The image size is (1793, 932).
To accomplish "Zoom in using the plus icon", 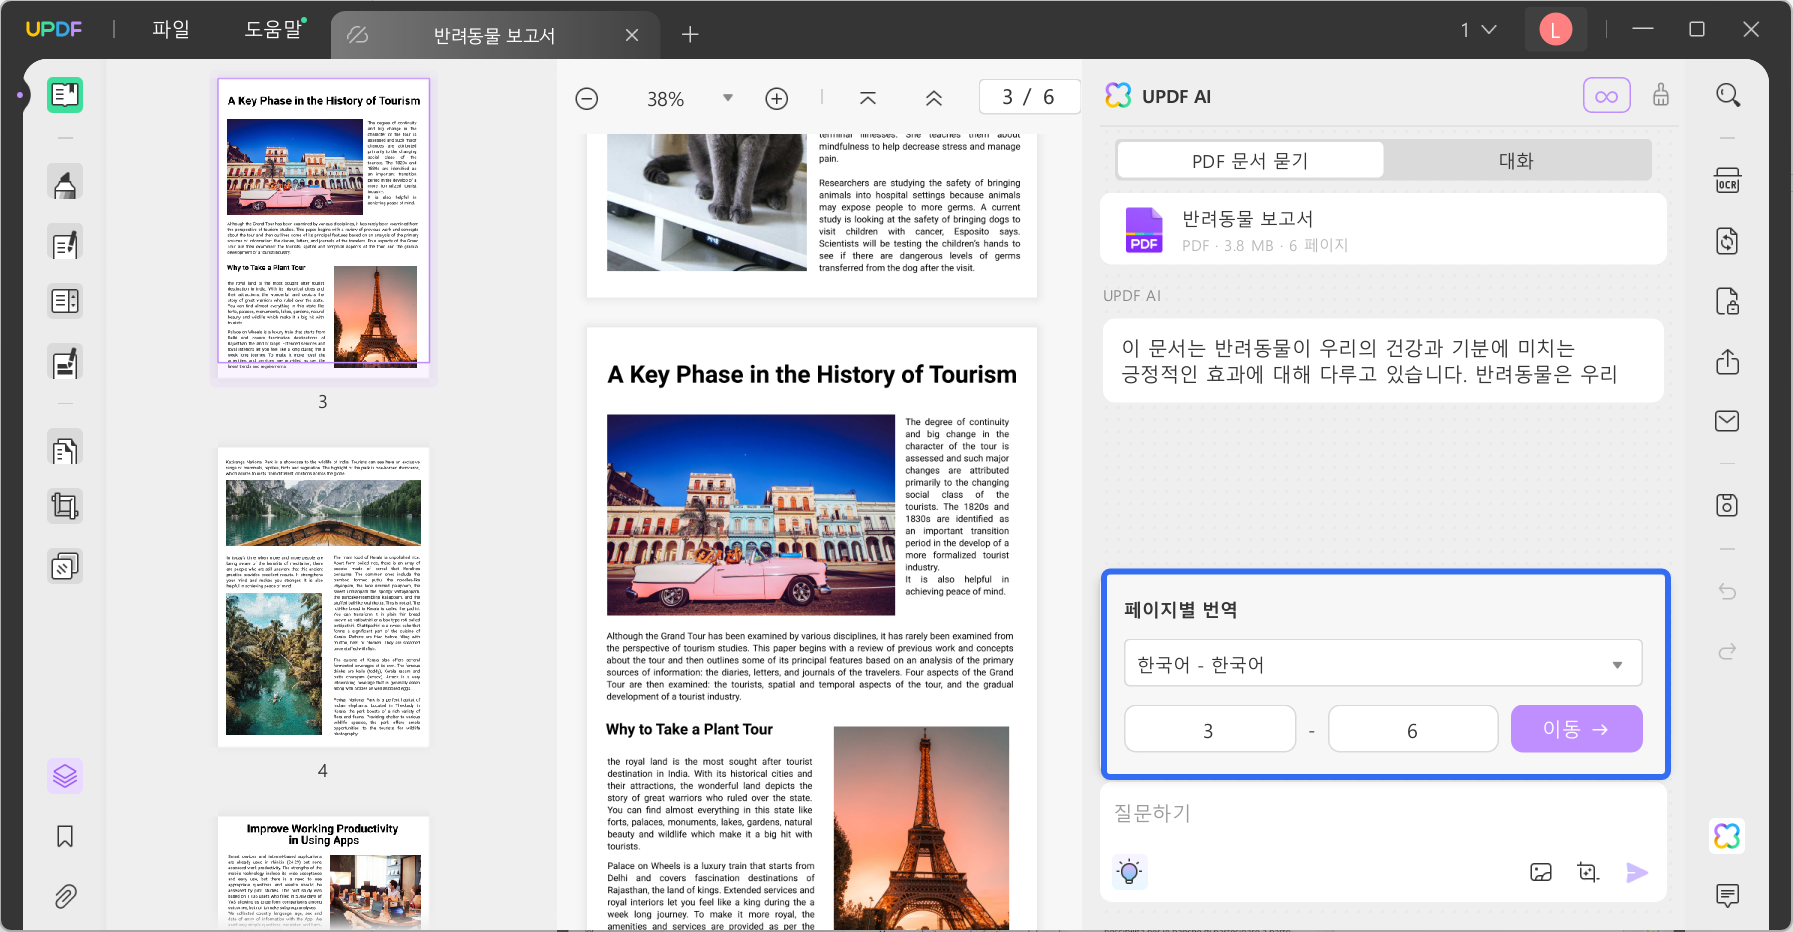I will pos(777,98).
